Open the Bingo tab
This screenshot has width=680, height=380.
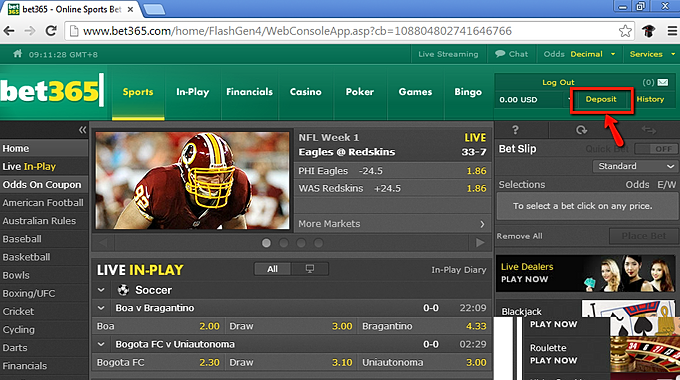pyautogui.click(x=468, y=92)
